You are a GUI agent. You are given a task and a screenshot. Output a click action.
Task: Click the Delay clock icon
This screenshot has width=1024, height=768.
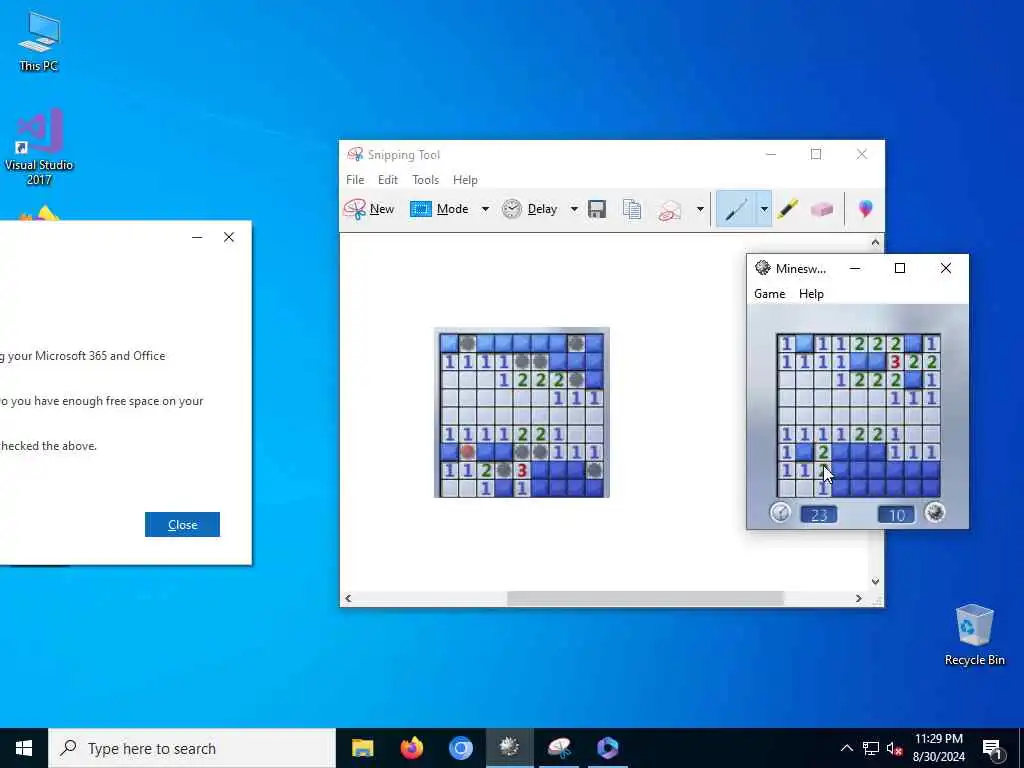[512, 209]
